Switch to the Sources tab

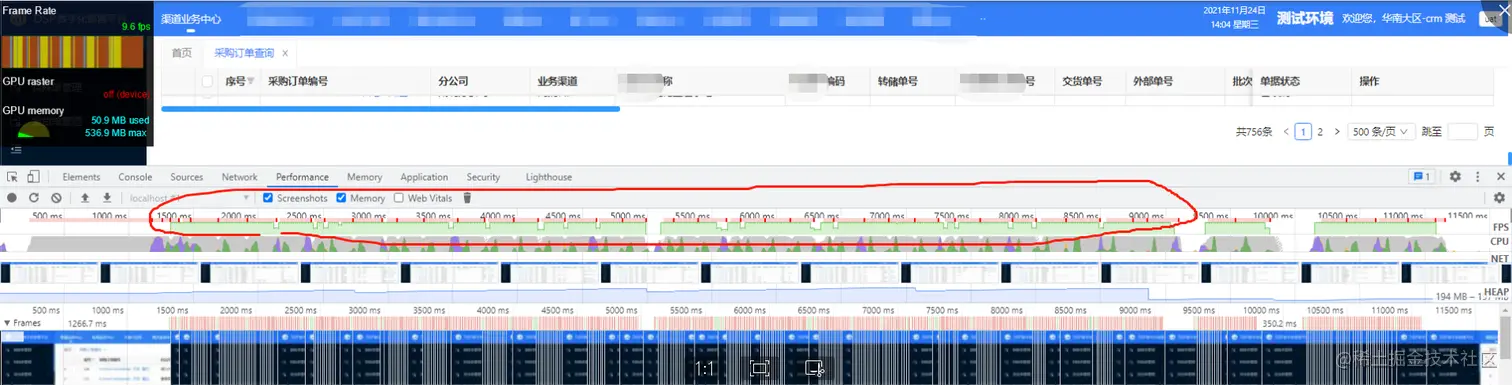pos(187,177)
